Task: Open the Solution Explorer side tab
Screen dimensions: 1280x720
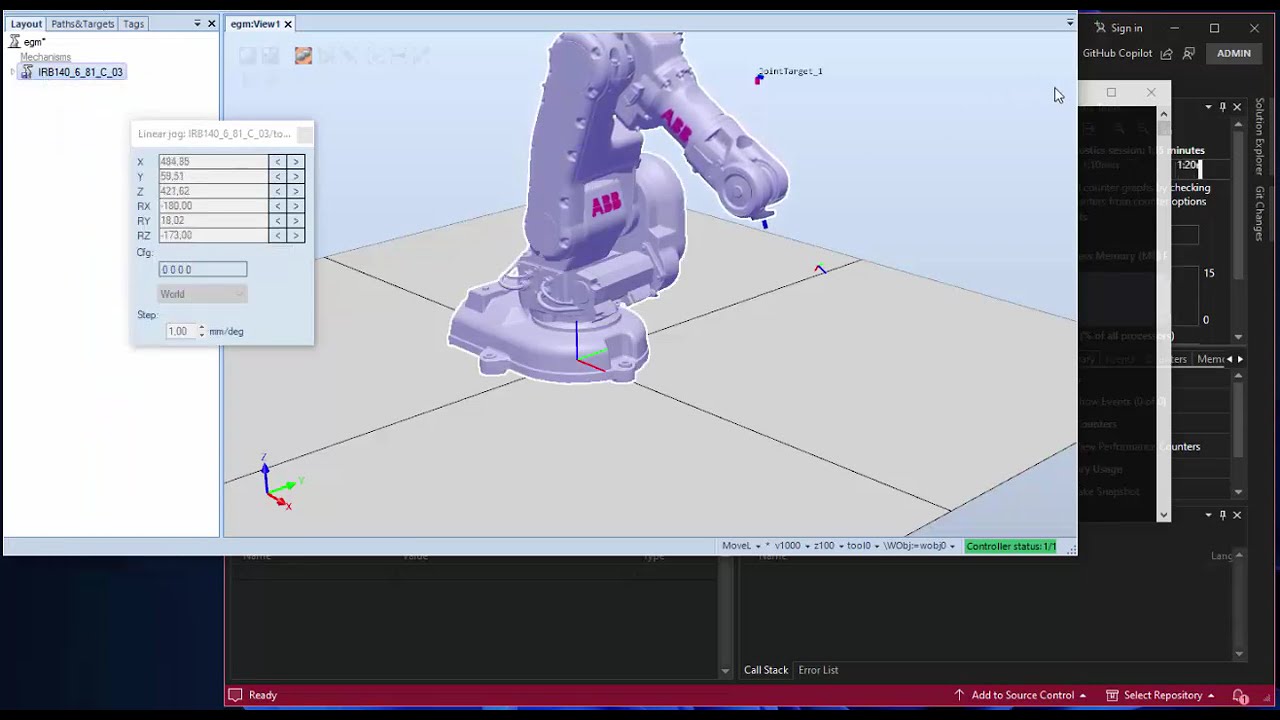Action: [x=1260, y=137]
